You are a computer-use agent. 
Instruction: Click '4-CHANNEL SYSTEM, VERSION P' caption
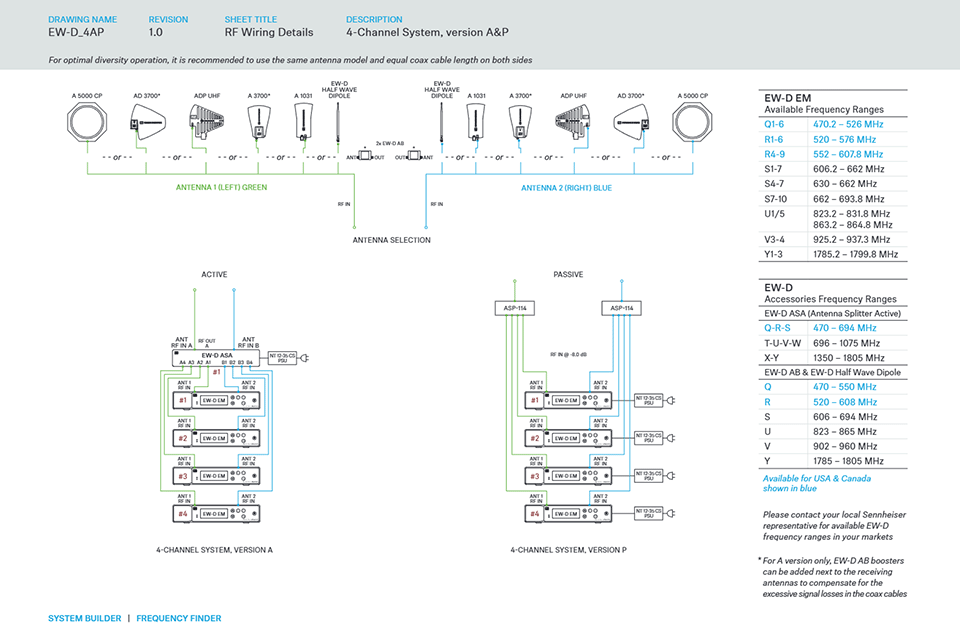click(569, 550)
